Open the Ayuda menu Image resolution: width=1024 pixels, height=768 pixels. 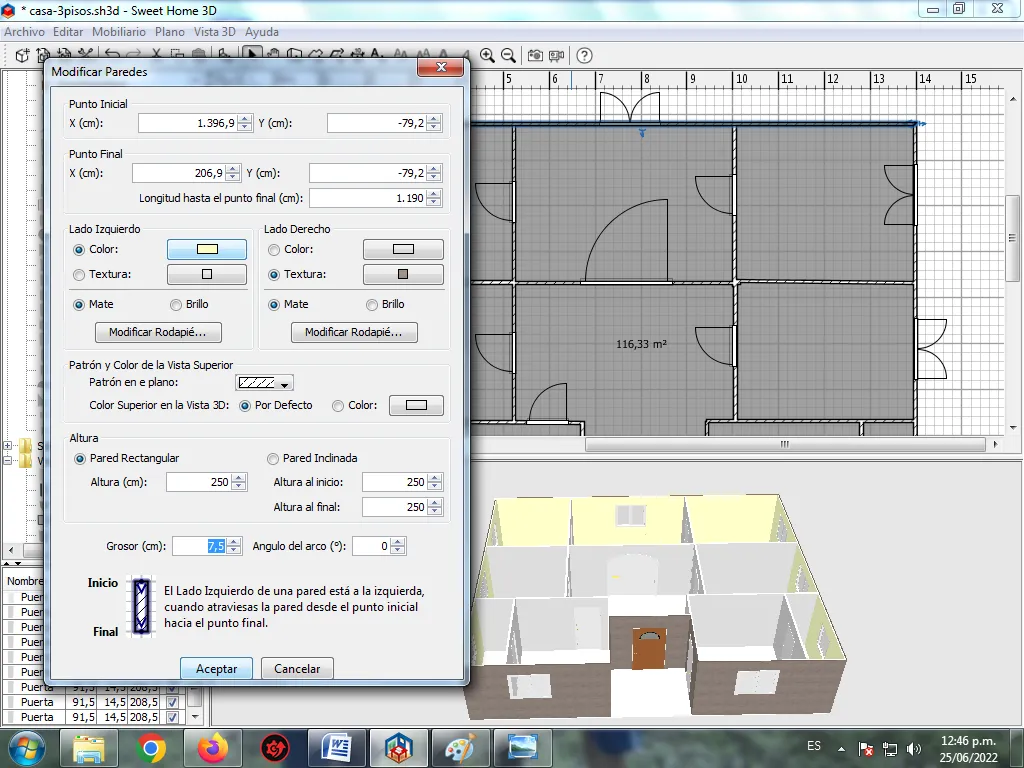click(262, 32)
